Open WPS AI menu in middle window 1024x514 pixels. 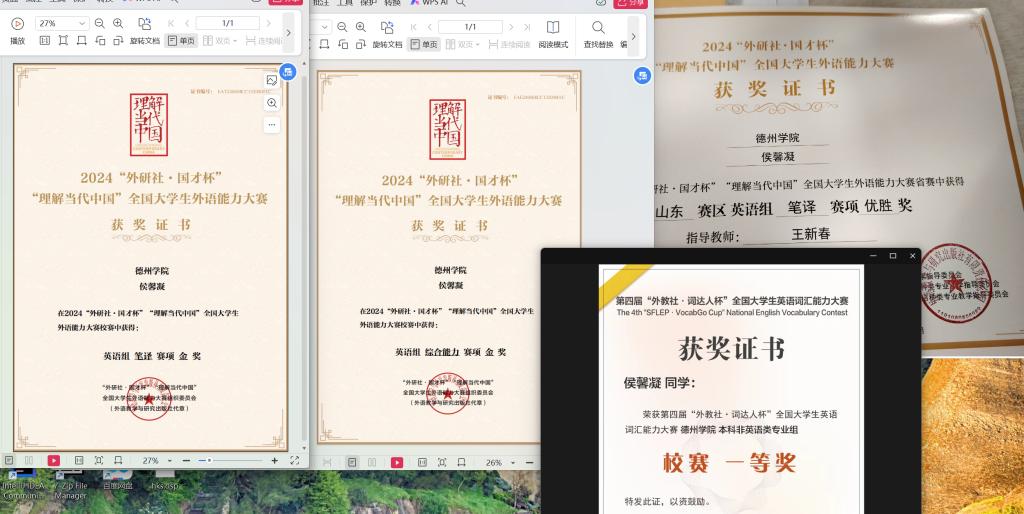(x=430, y=3)
